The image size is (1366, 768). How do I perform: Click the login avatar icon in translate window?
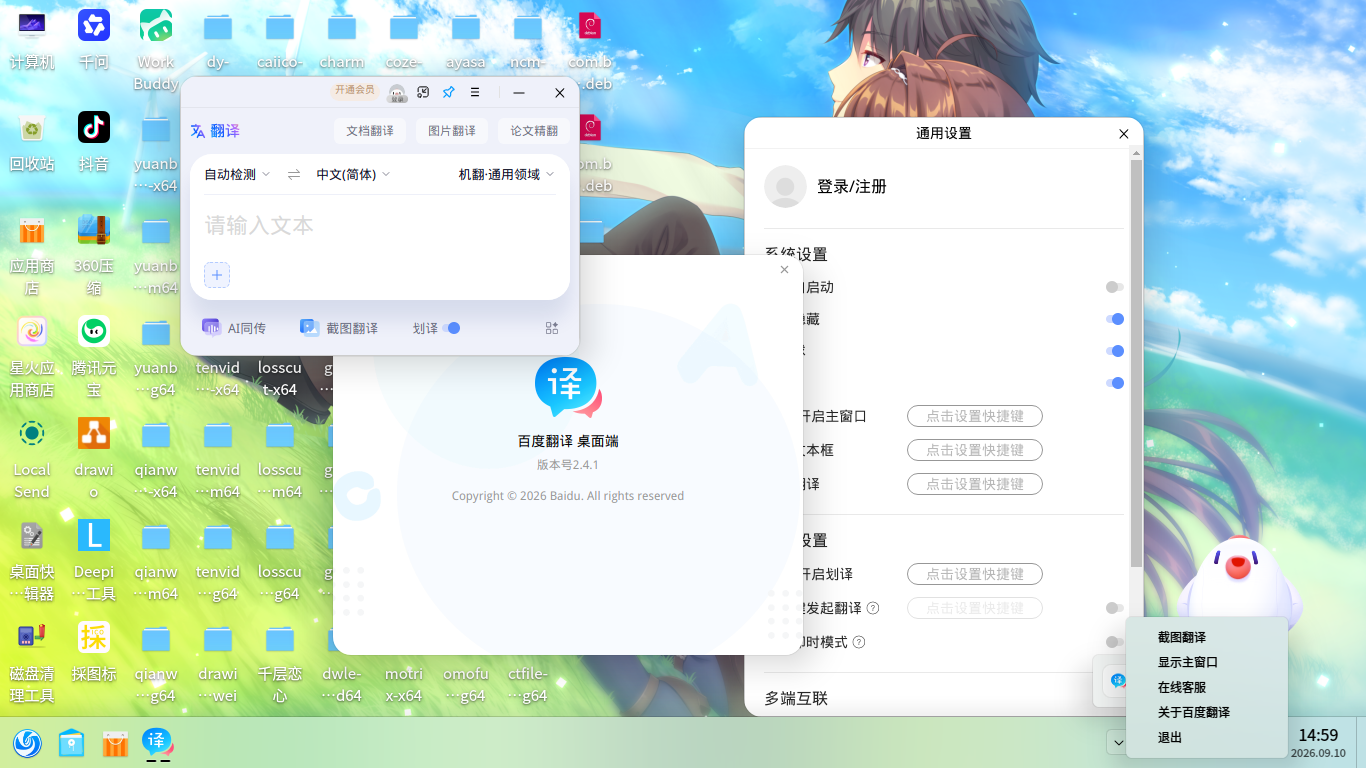pos(397,93)
